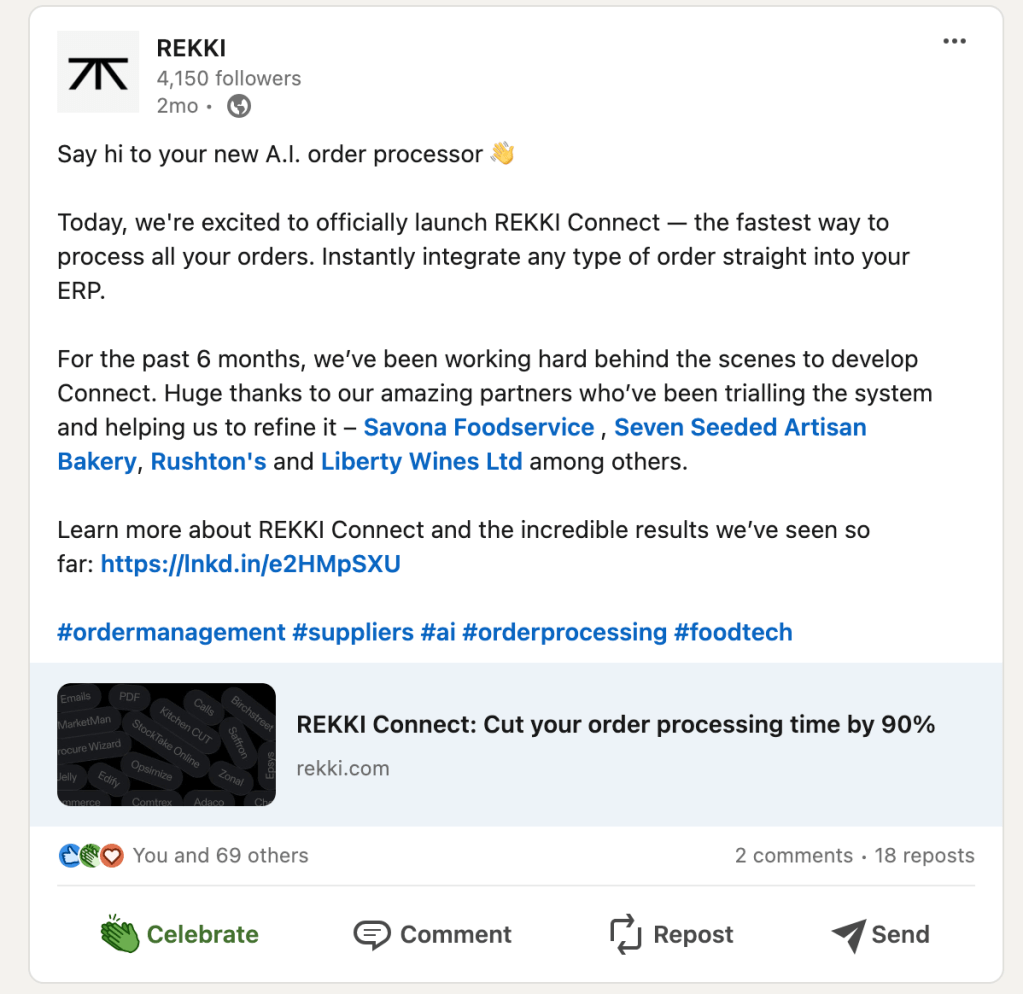View the 18 reposts list
The width and height of the screenshot is (1023, 994).
click(x=924, y=856)
